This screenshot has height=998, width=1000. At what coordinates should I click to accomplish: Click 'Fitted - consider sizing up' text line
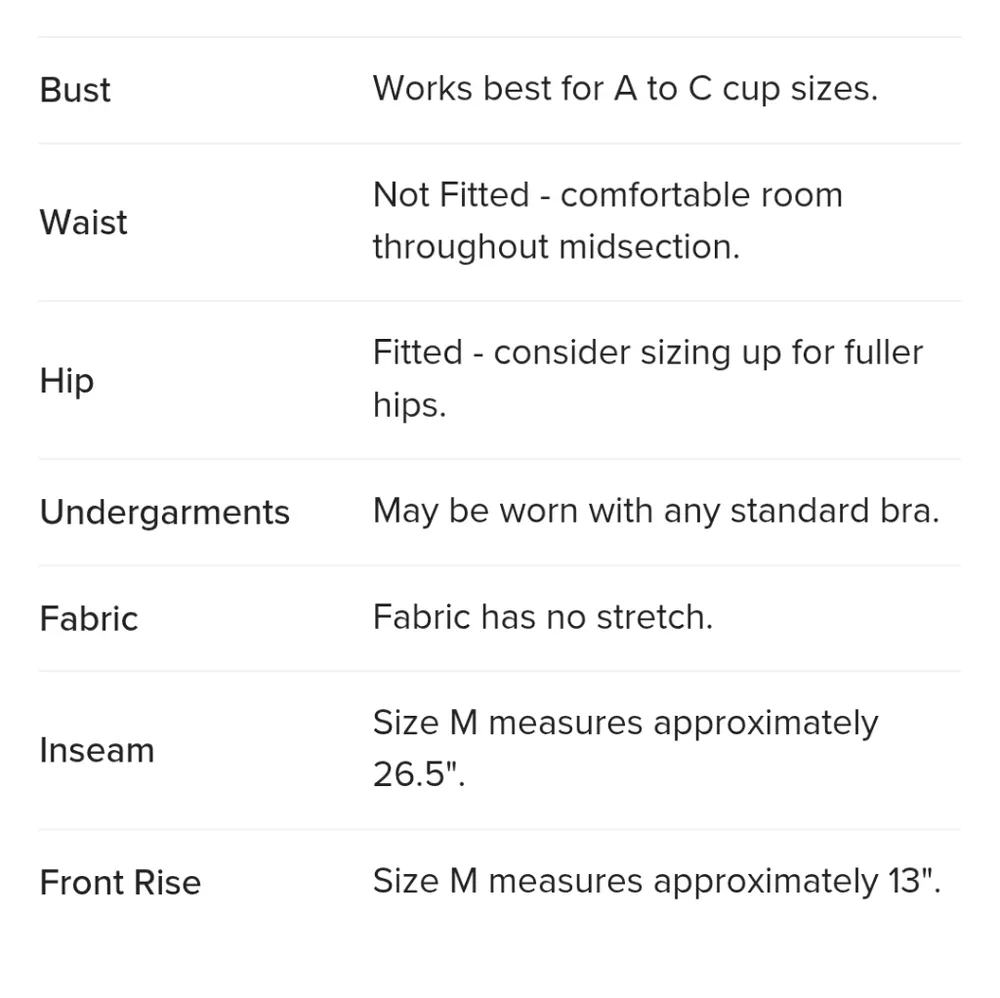pos(647,353)
